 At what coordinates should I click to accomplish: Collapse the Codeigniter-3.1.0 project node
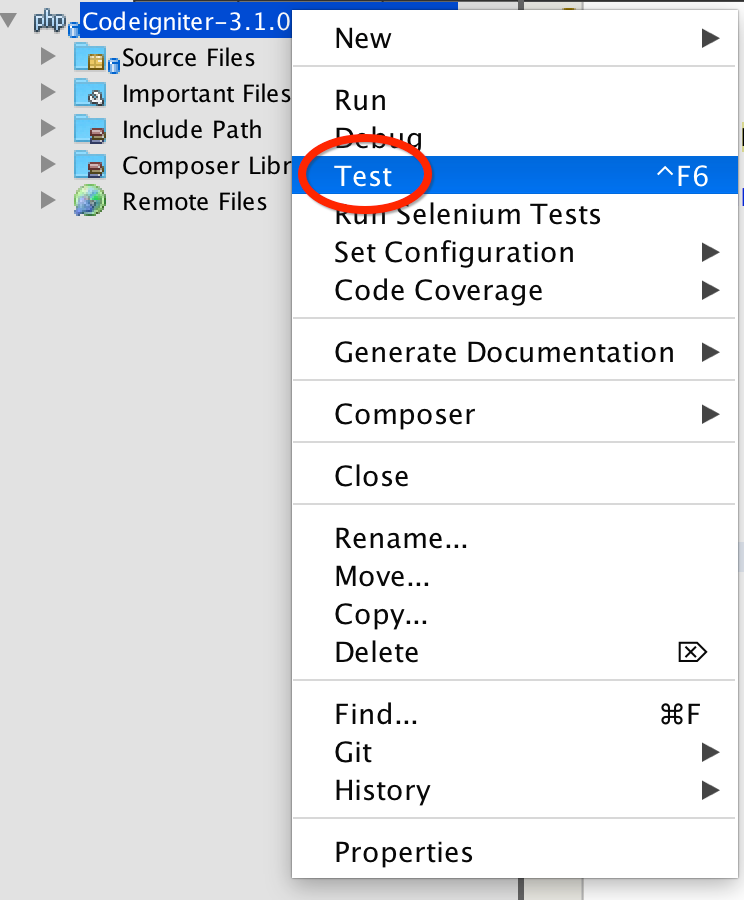click(9, 21)
